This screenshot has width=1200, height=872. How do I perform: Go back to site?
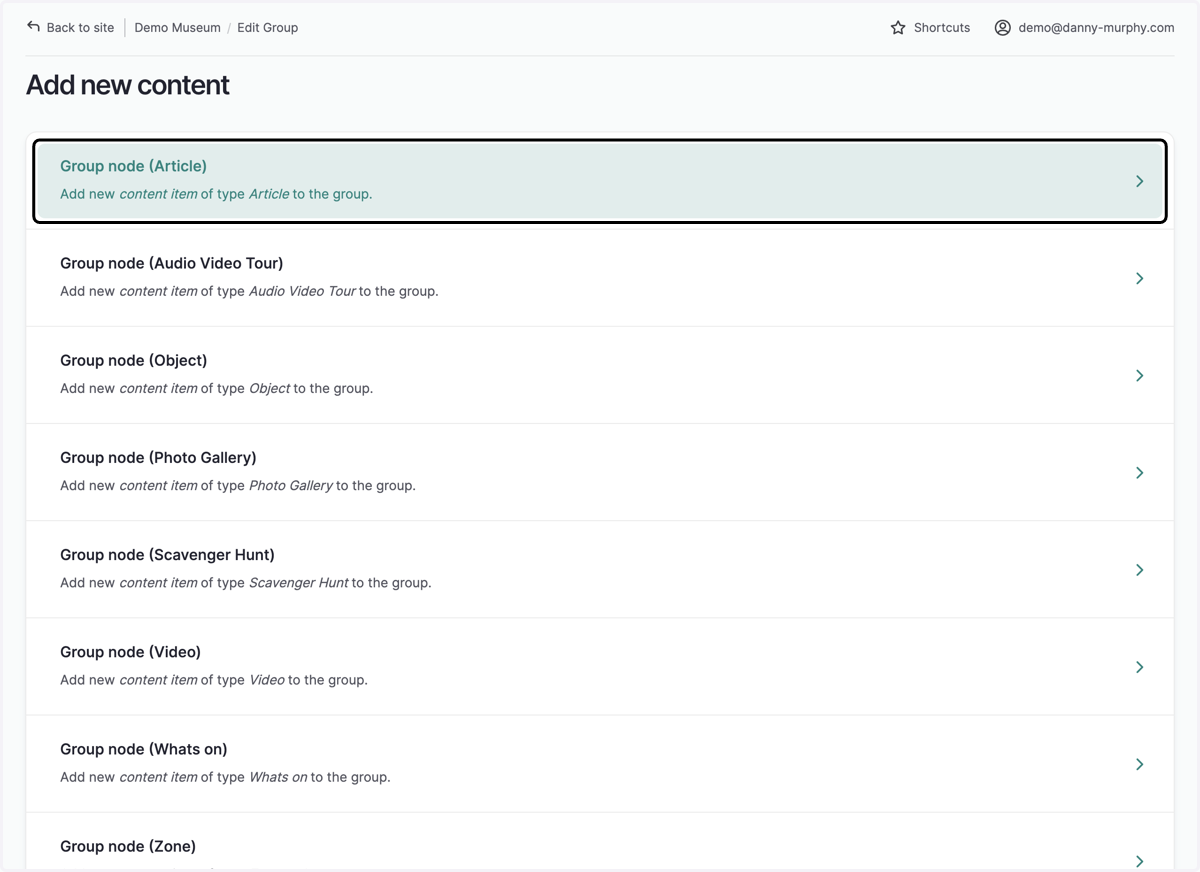pos(70,28)
